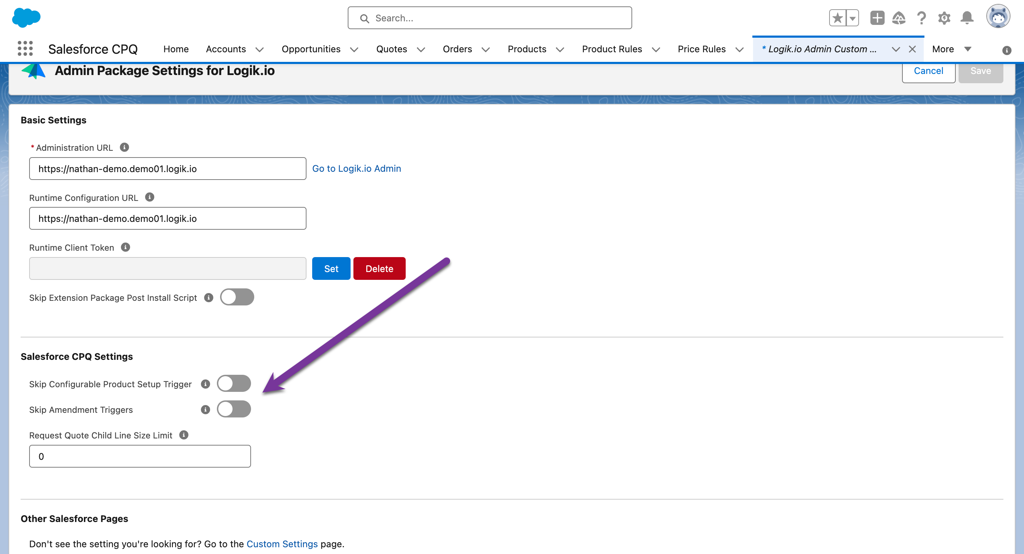Click the blue Set token button
1024x554 pixels.
(331, 269)
